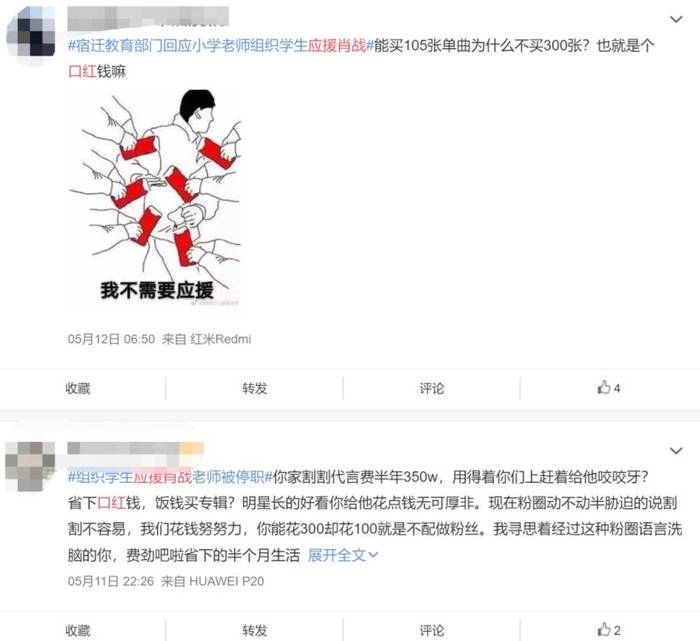Like the second post with 2 likes

coord(609,630)
